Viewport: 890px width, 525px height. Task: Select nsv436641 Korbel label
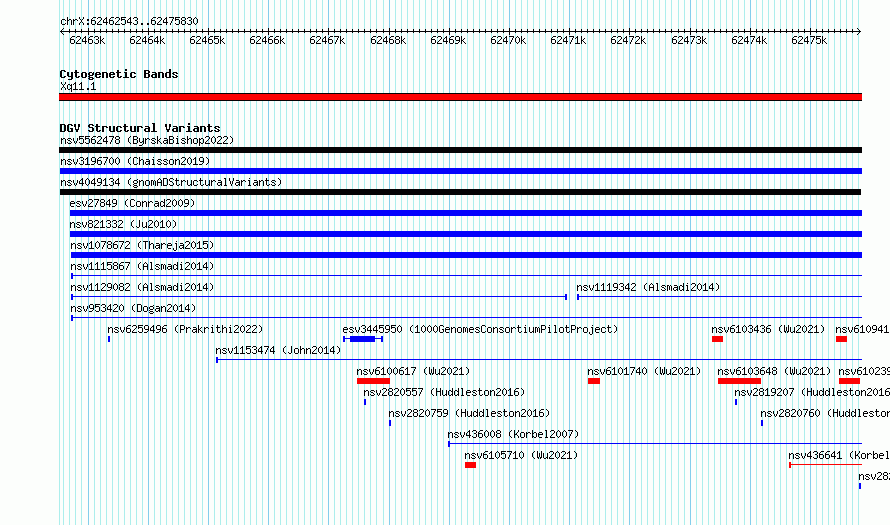pos(839,455)
